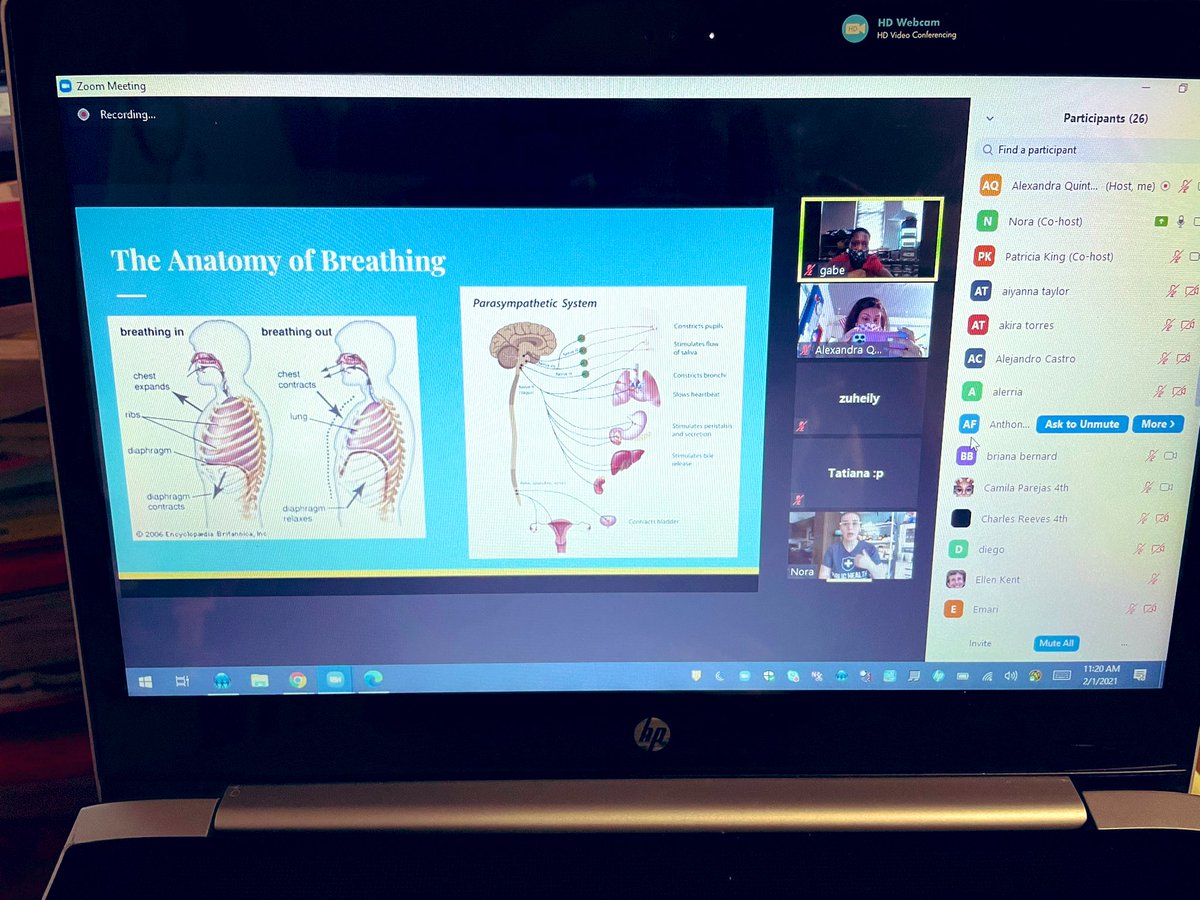Click Camila Parejas 4th's avatar picture
Image resolution: width=1200 pixels, height=900 pixels.
pyautogui.click(x=964, y=488)
